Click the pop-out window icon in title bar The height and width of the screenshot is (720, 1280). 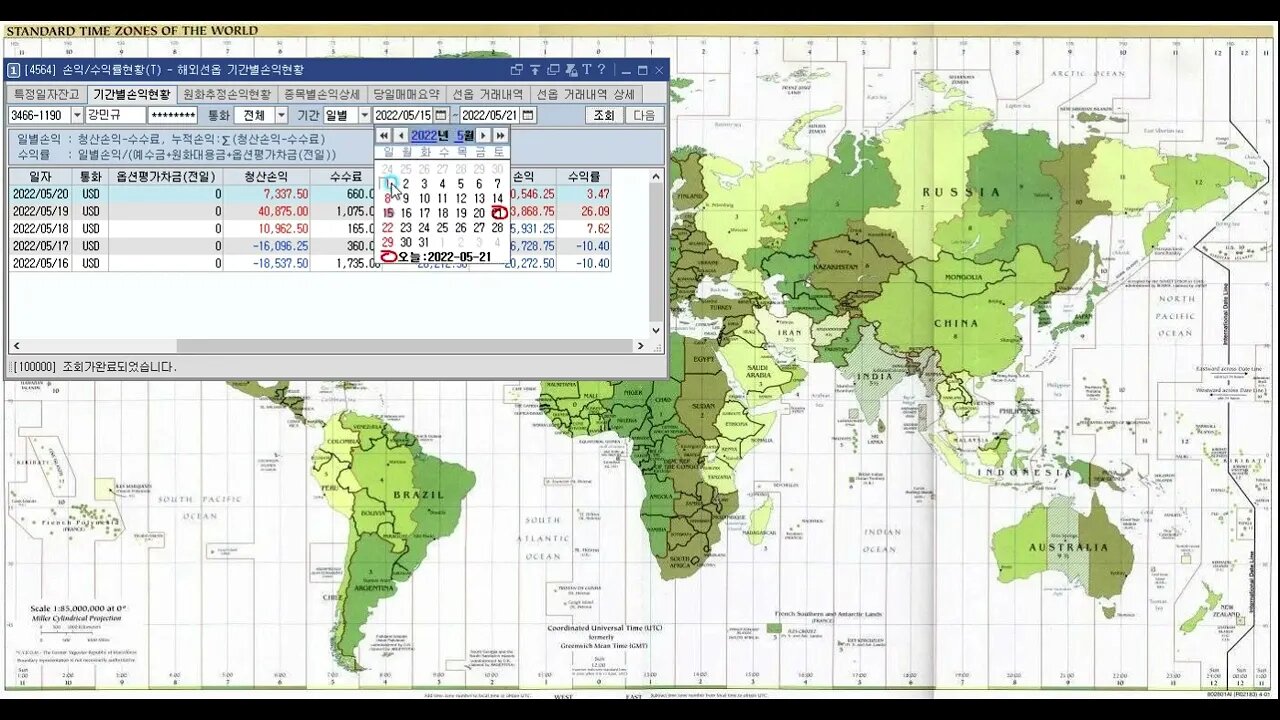pos(517,70)
